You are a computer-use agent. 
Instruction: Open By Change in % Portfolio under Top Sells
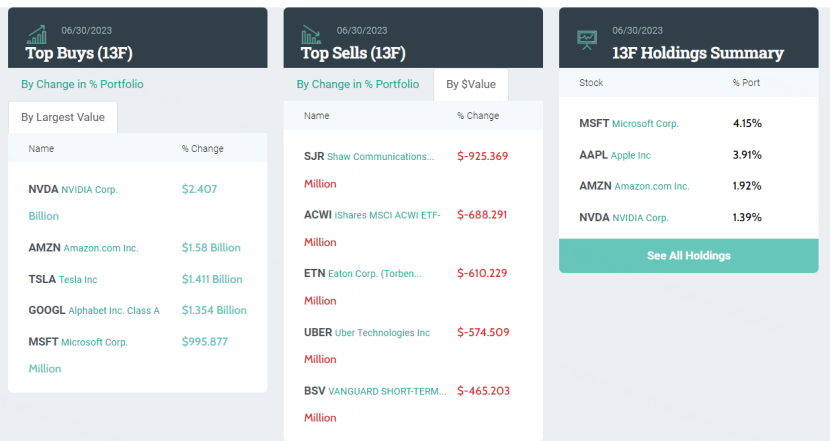click(x=358, y=84)
